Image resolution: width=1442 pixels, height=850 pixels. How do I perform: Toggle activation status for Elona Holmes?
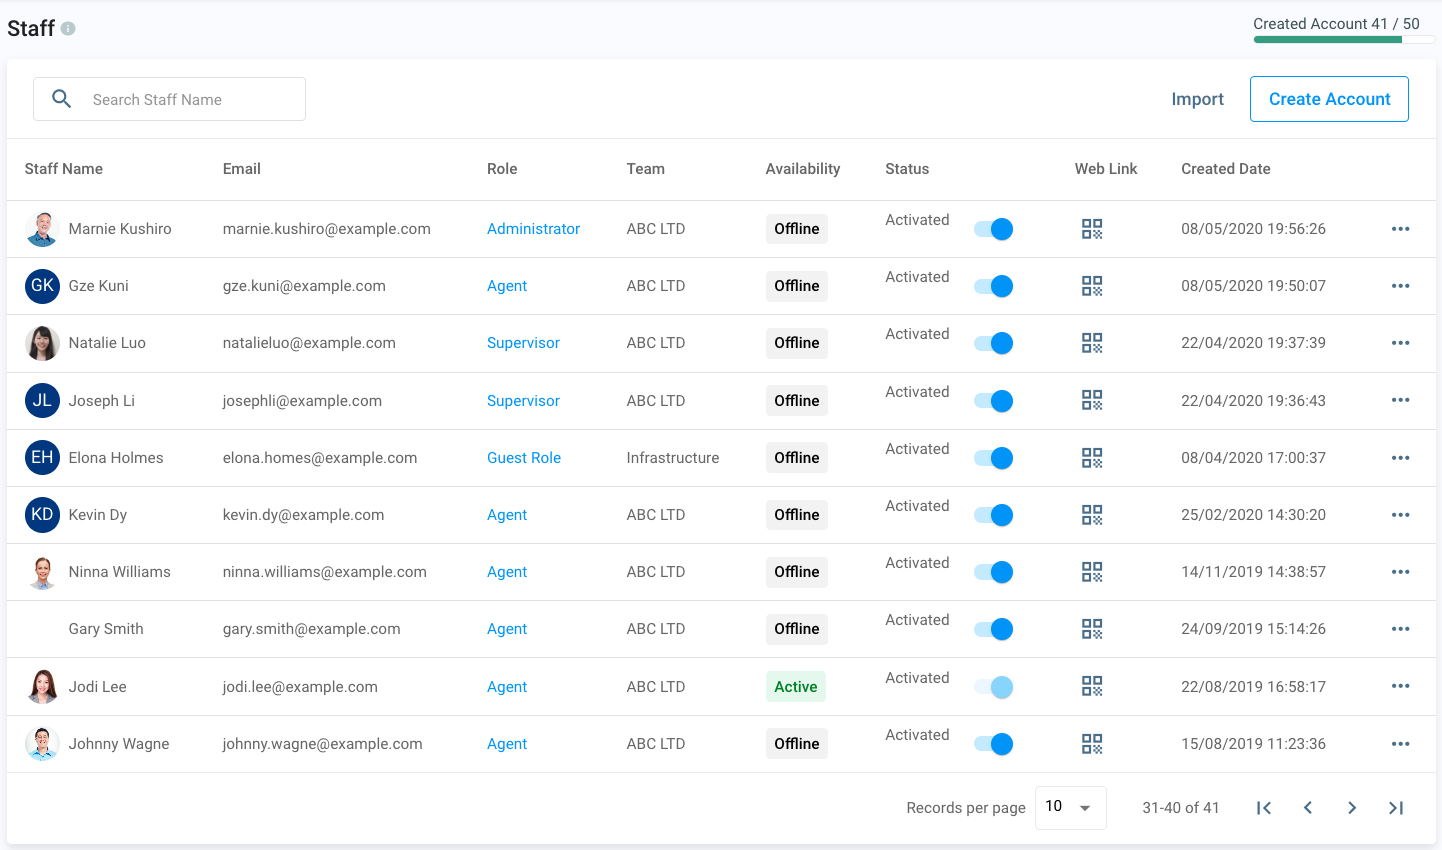click(x=994, y=458)
